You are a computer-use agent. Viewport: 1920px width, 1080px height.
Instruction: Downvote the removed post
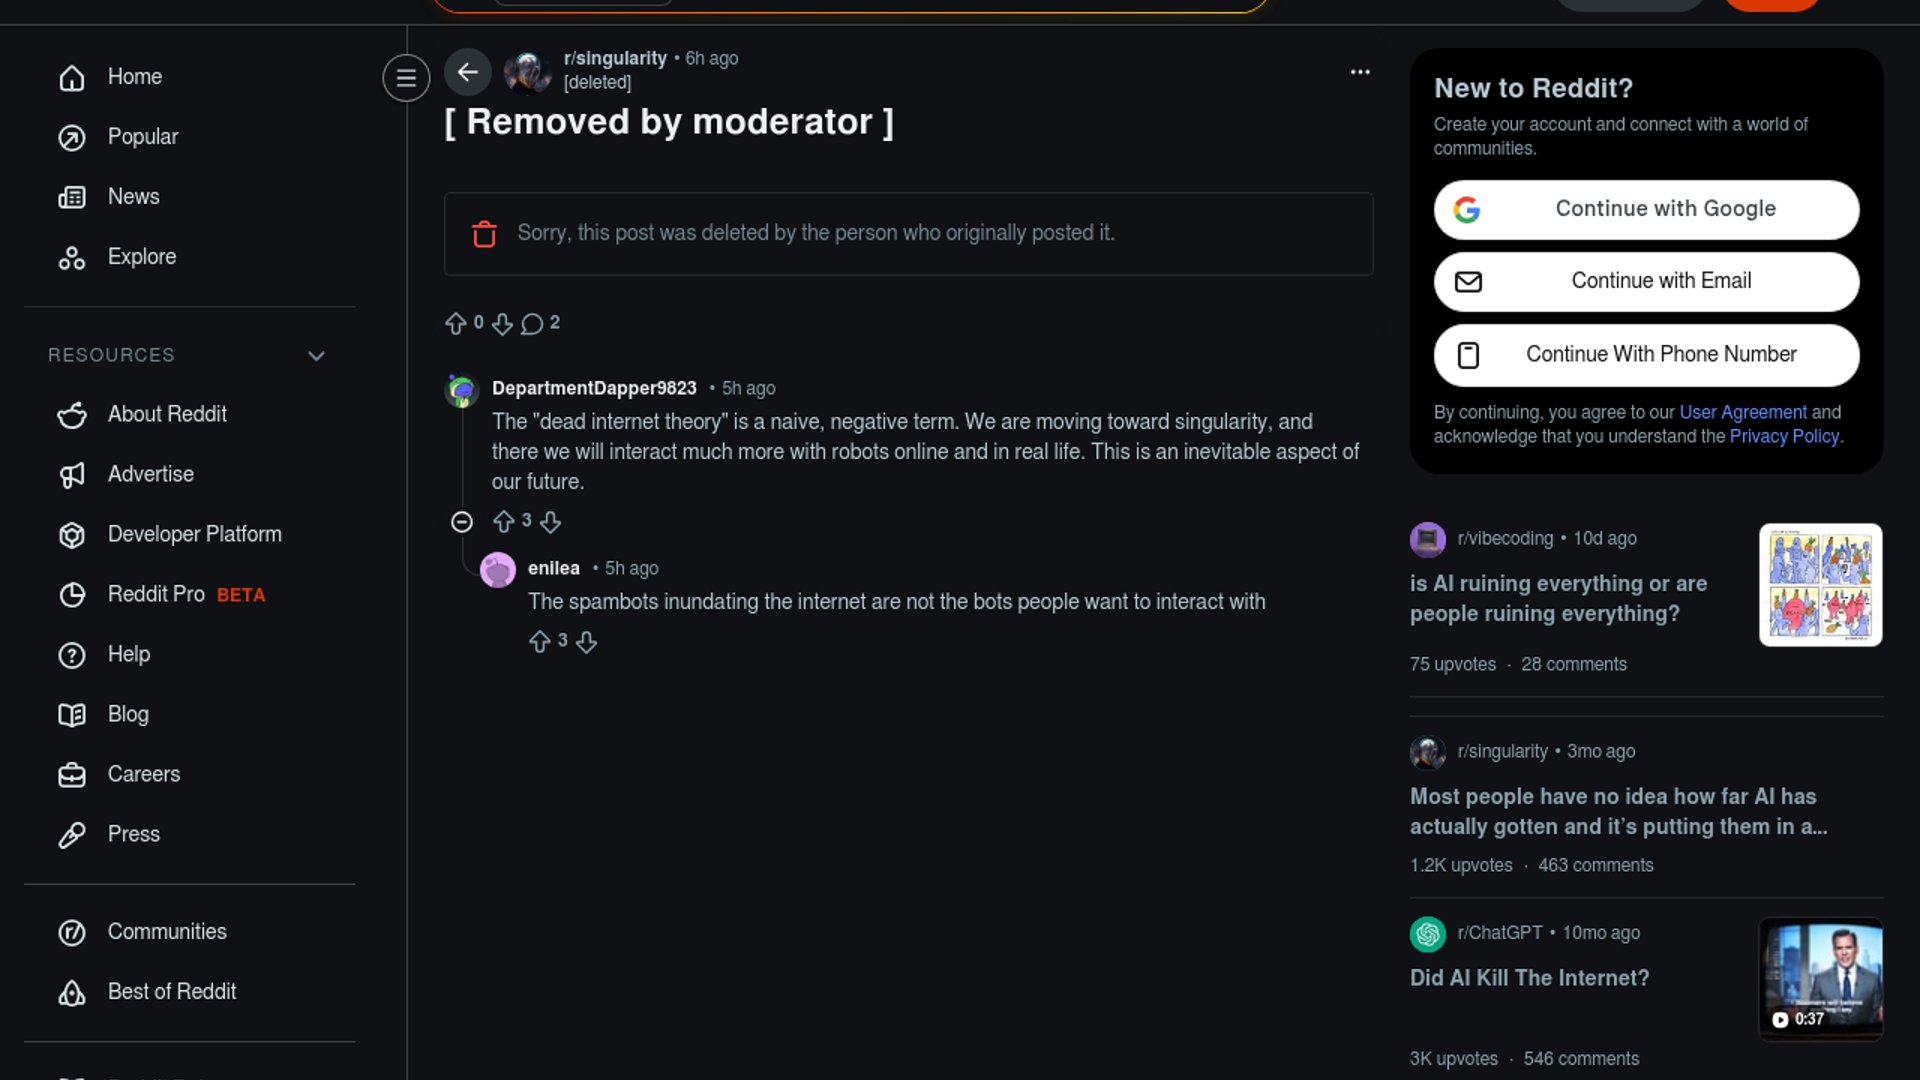[503, 324]
